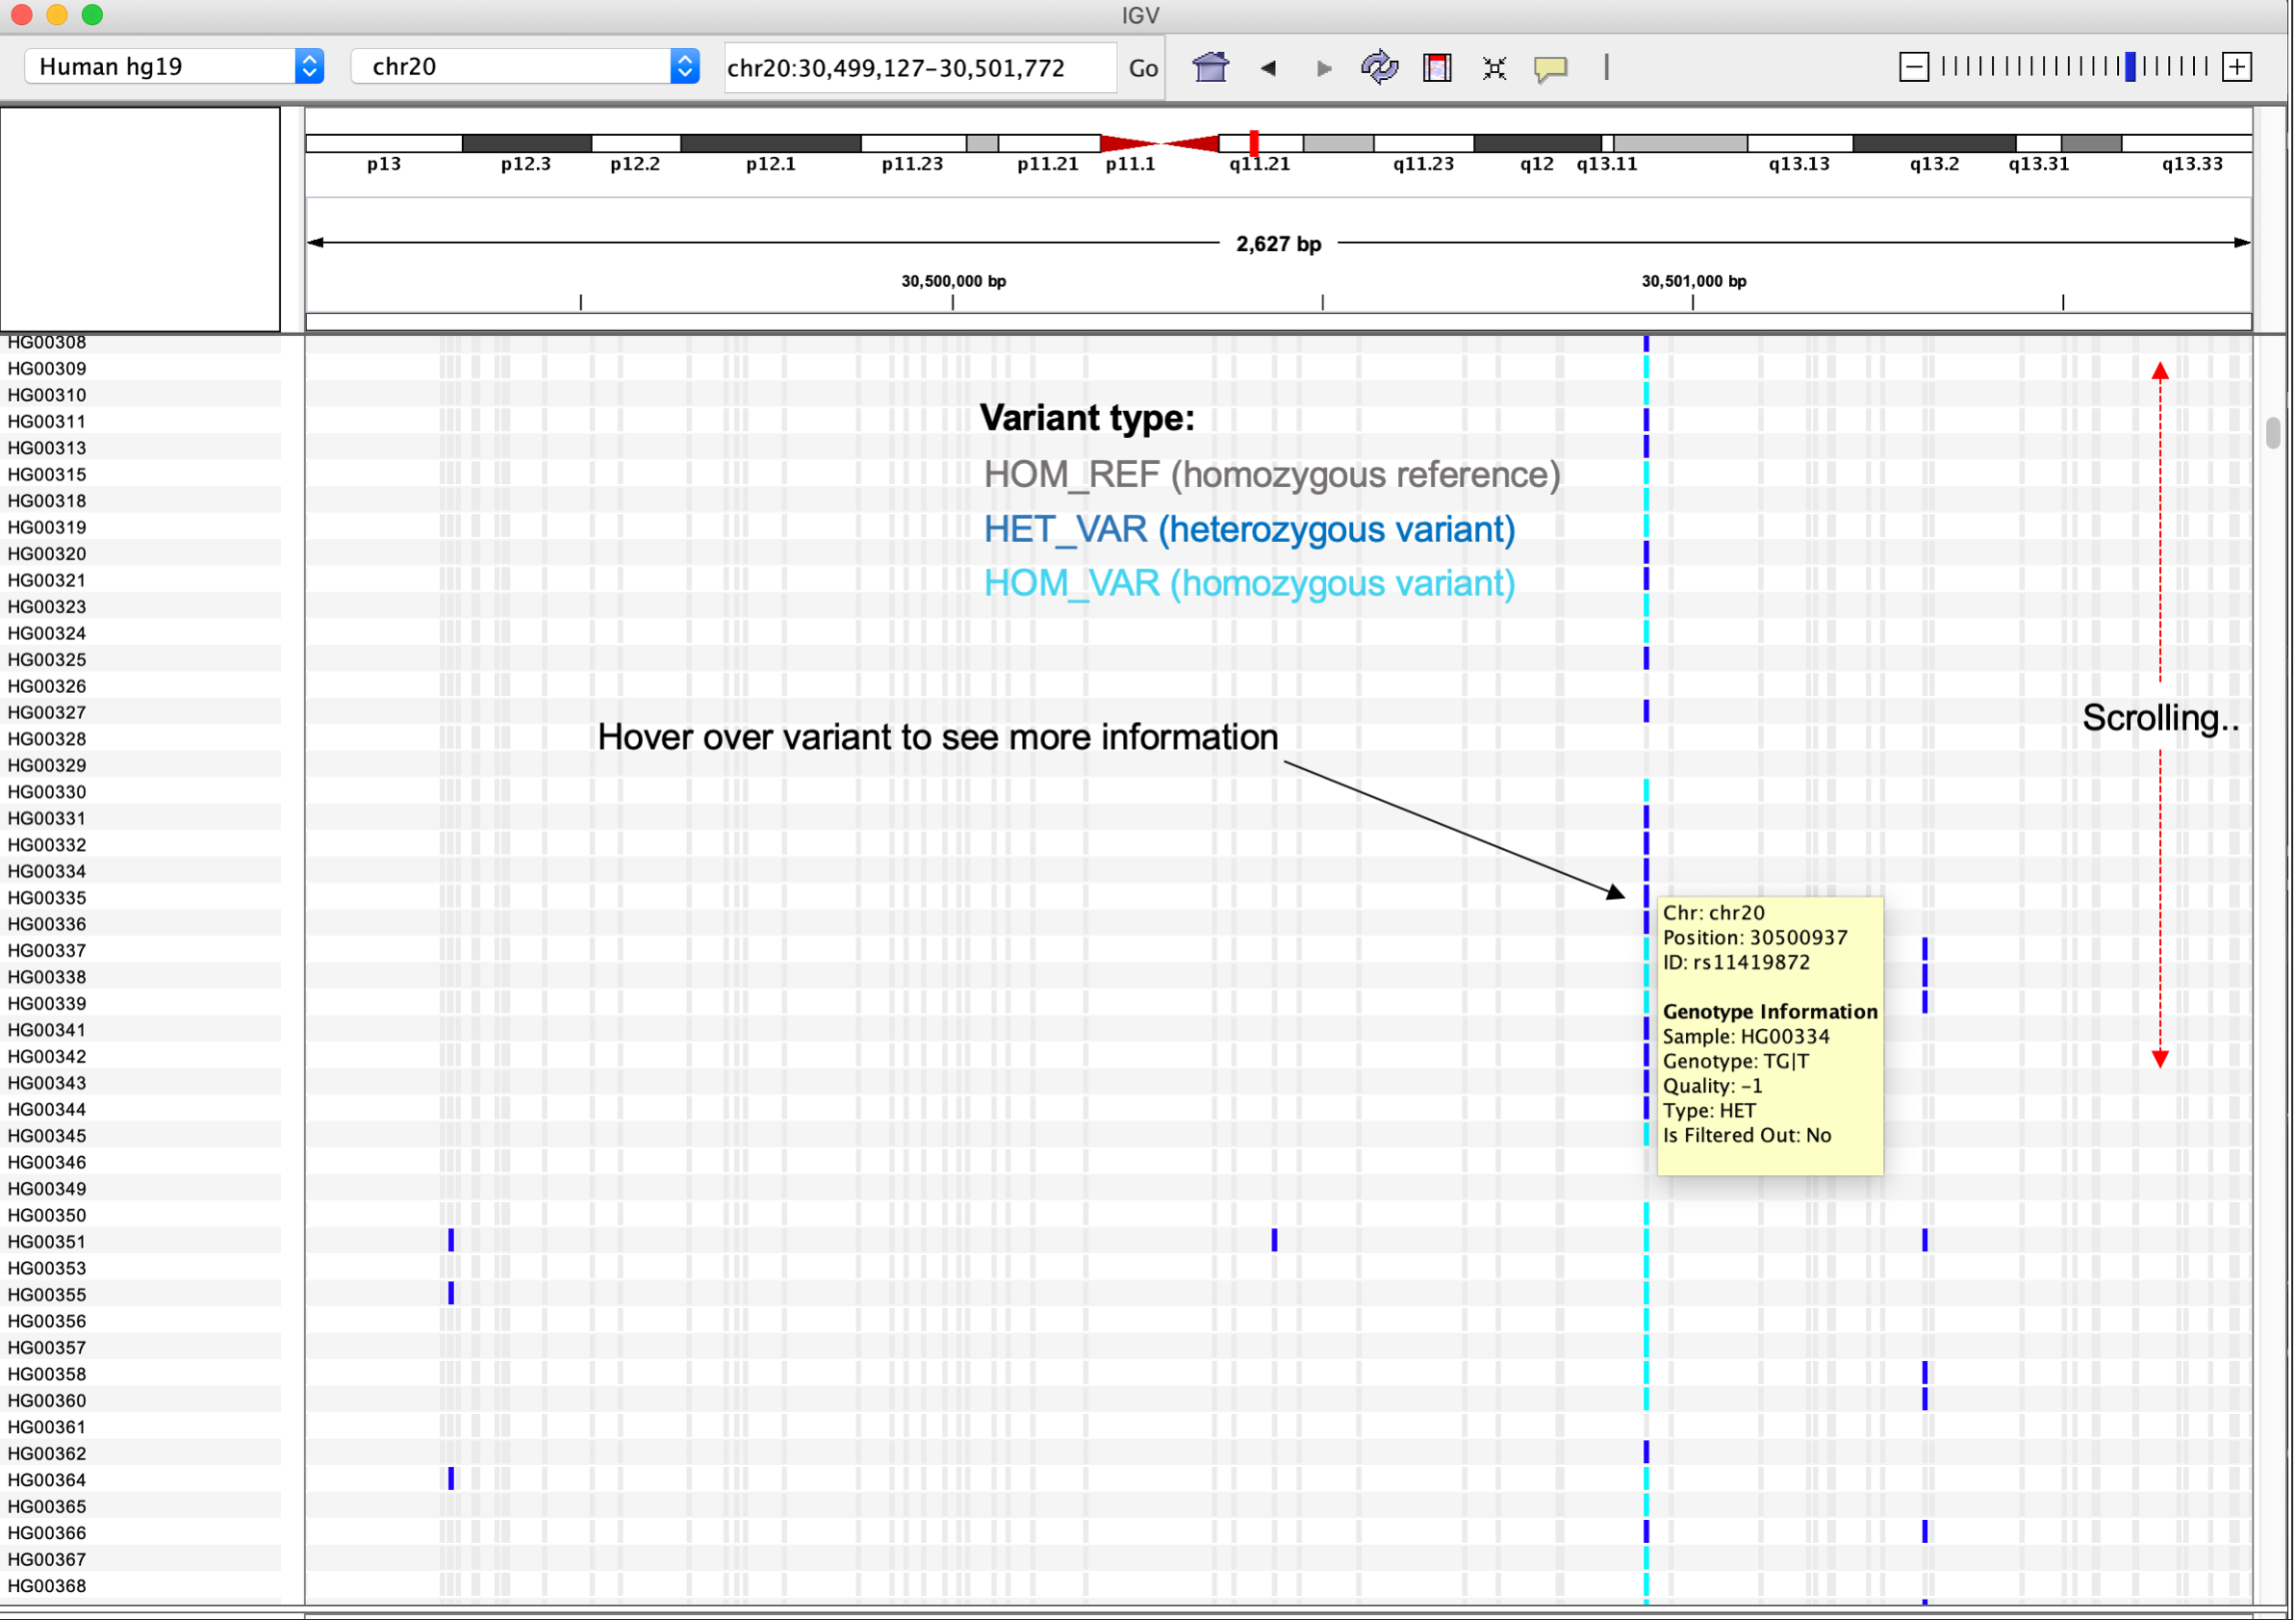2296x1620 pixels.
Task: Zoom out with the minus button
Action: point(1913,67)
